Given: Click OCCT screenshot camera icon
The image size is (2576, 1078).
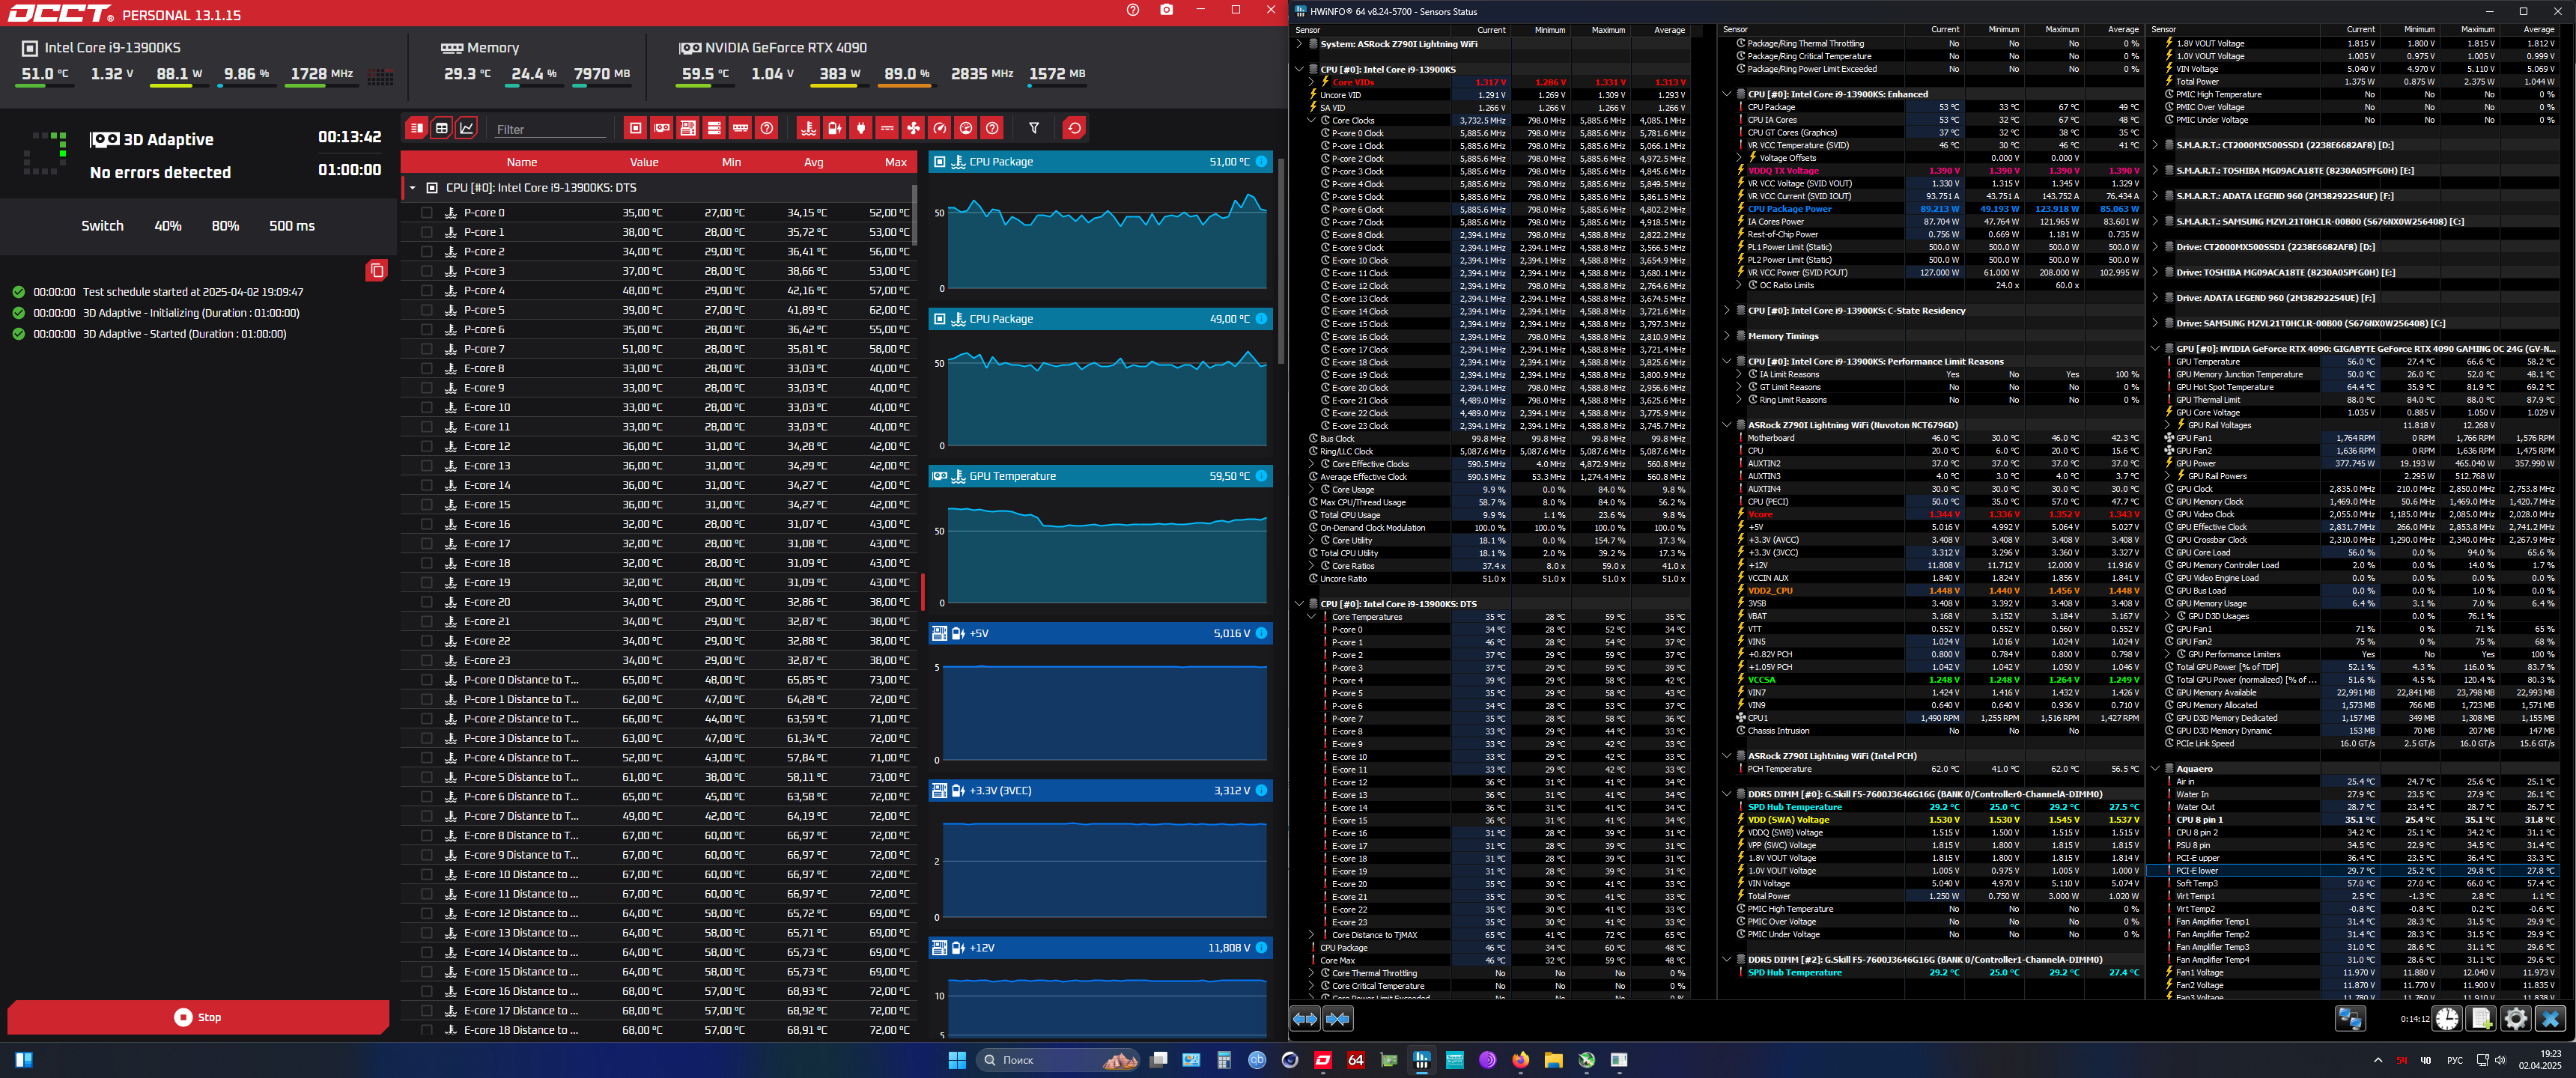Looking at the screenshot, I should 1166,10.
